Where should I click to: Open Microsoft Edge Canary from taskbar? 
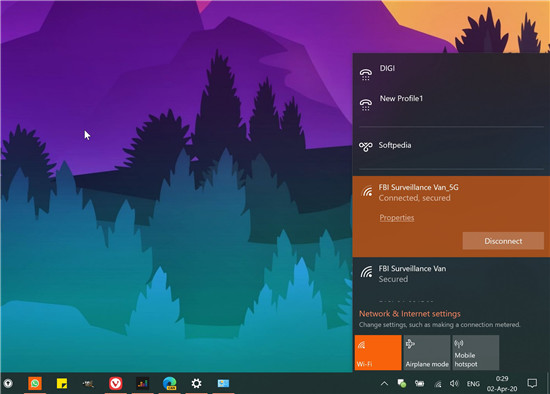[170, 383]
